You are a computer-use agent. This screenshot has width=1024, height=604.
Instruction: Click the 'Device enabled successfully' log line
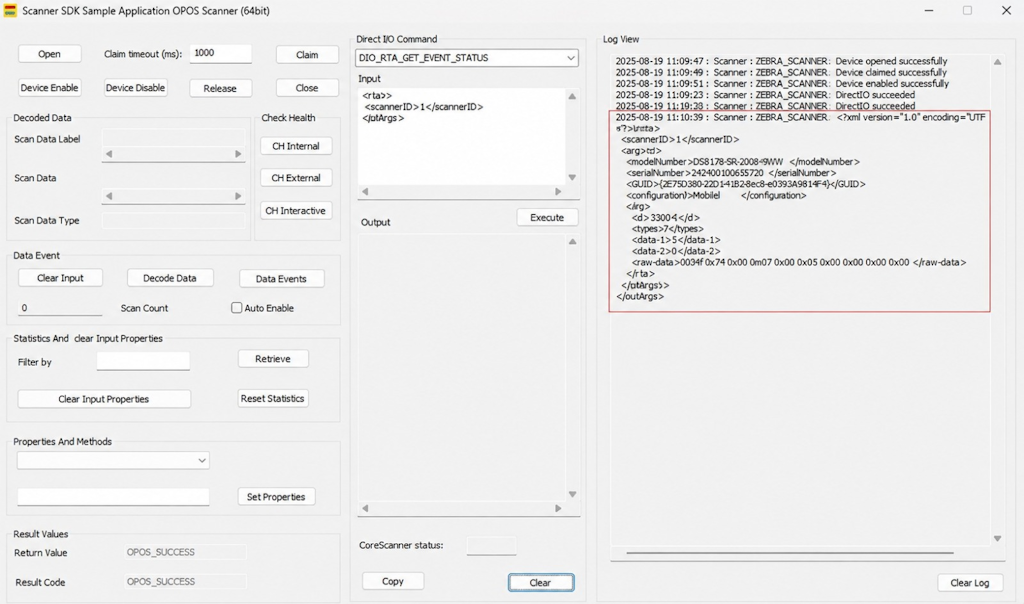coord(782,84)
